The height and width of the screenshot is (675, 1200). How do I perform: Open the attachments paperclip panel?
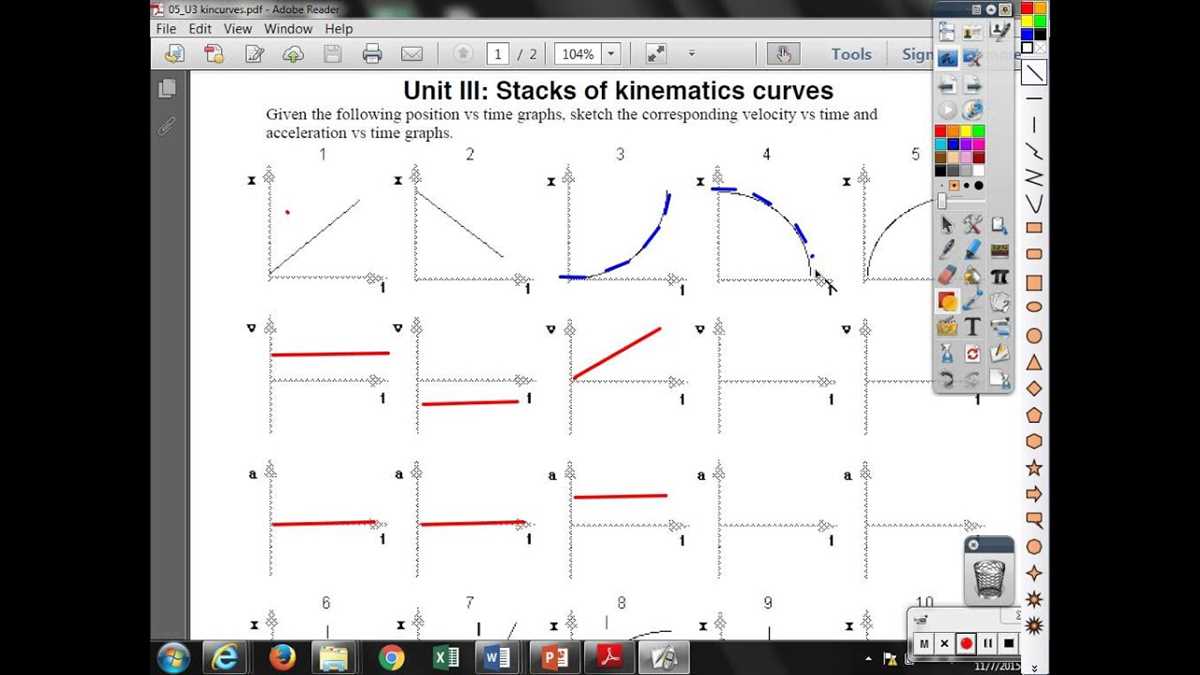pyautogui.click(x=167, y=125)
